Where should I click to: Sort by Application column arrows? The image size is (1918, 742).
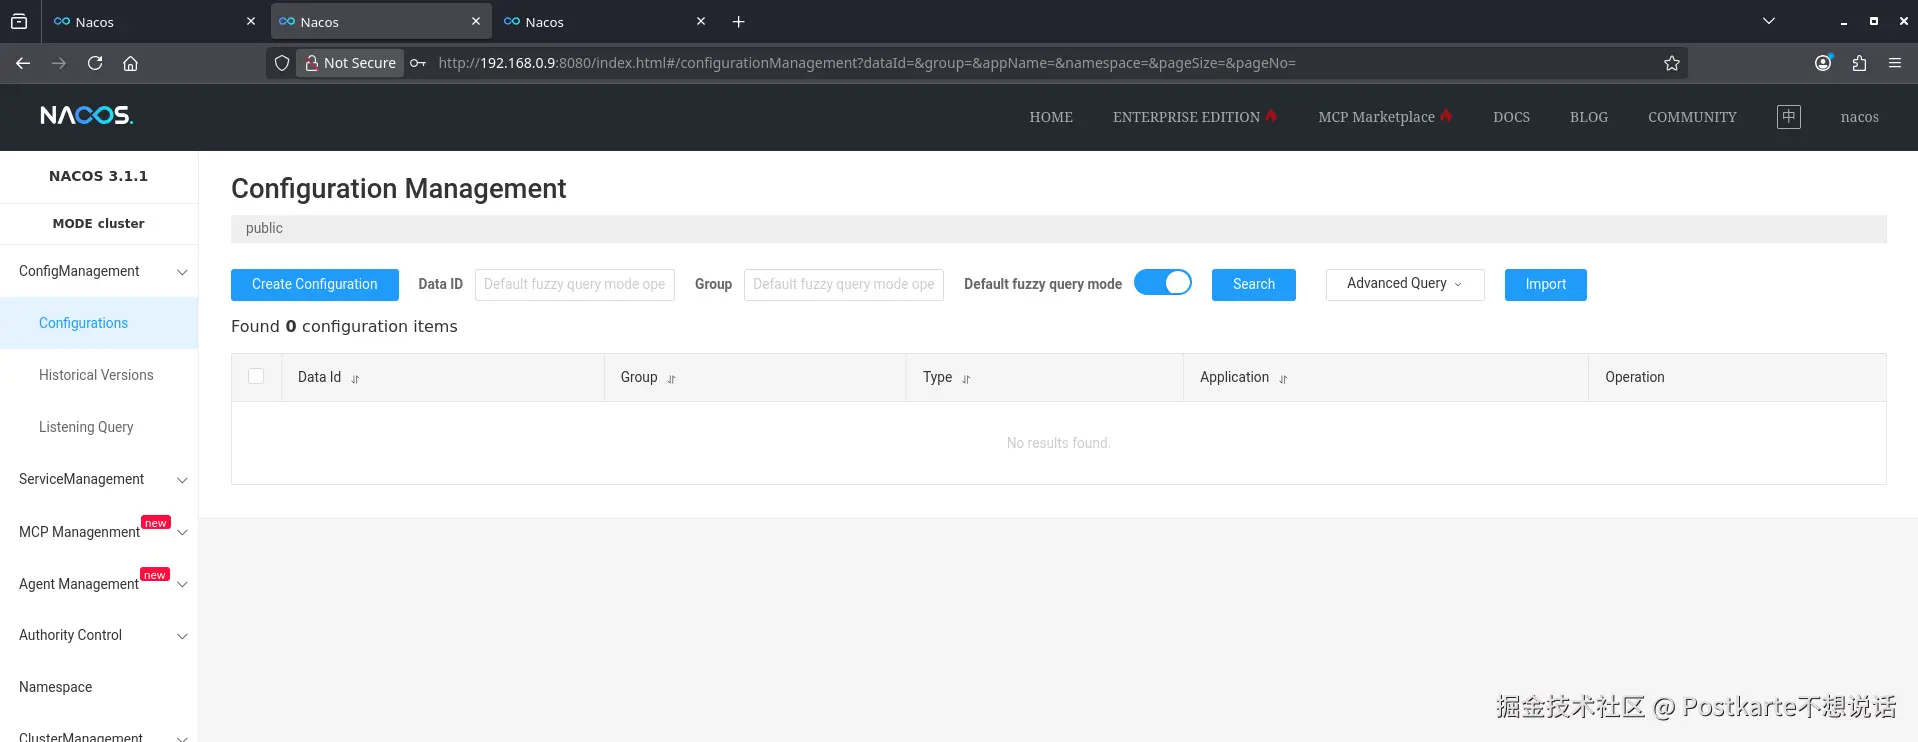[1283, 379]
